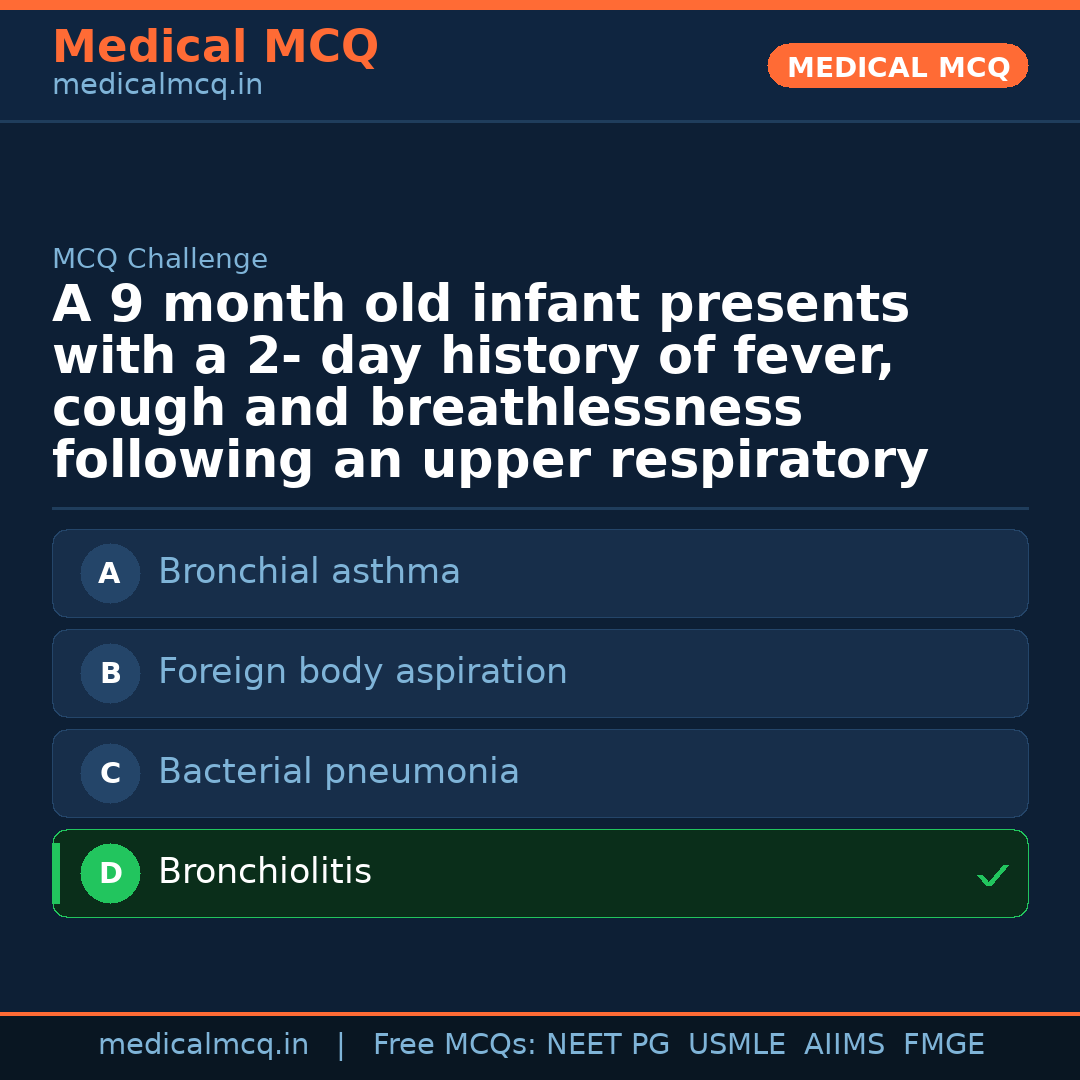Viewport: 1080px width, 1080px height.
Task: Click AIIMS in the footer
Action: (x=844, y=1045)
